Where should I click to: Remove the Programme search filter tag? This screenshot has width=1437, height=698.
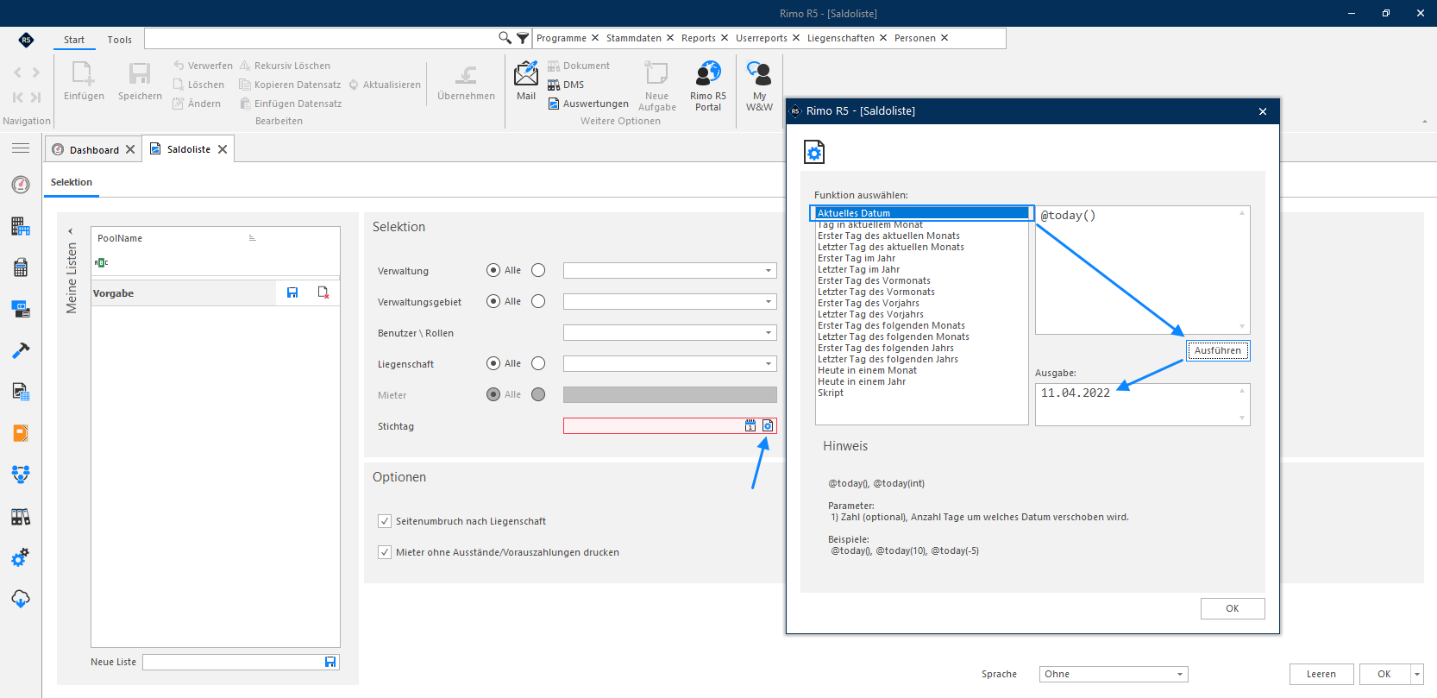595,38
